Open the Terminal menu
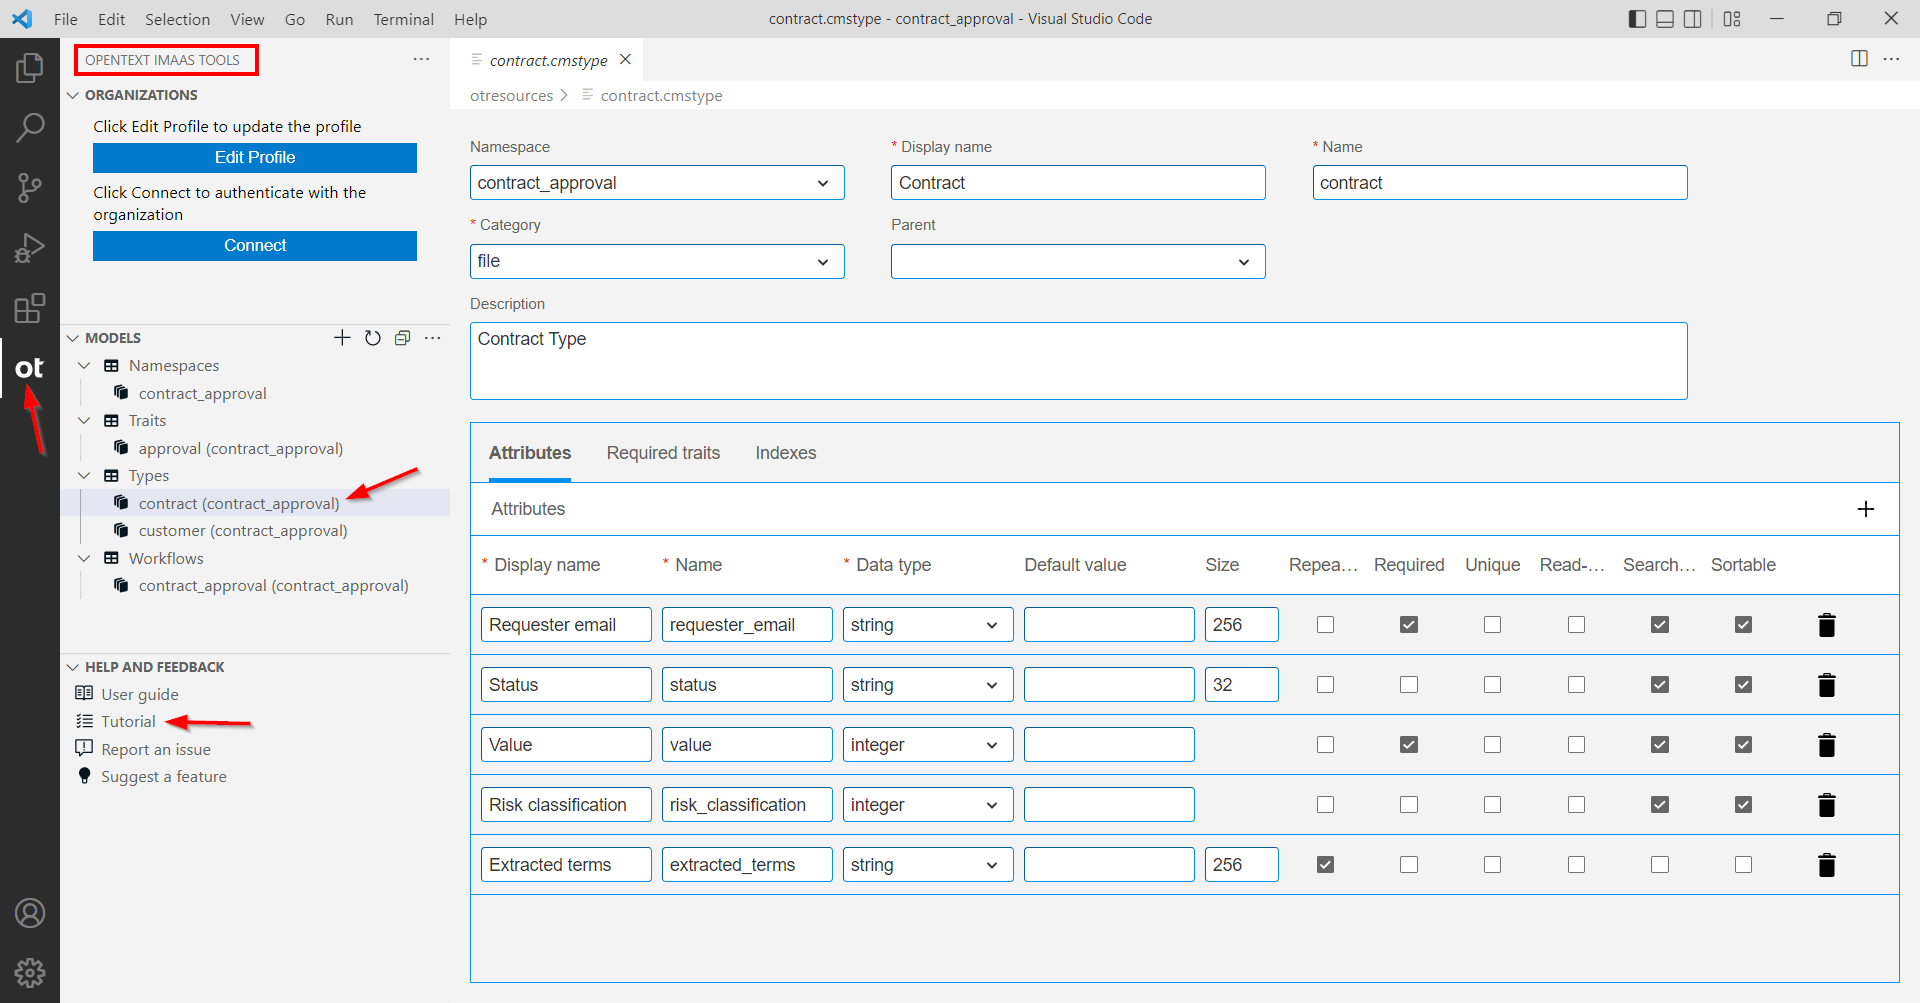Viewport: 1920px width, 1003px height. click(403, 19)
